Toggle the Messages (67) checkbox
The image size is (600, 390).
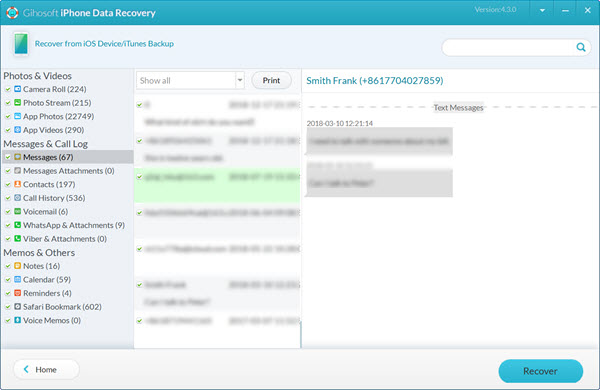point(8,157)
